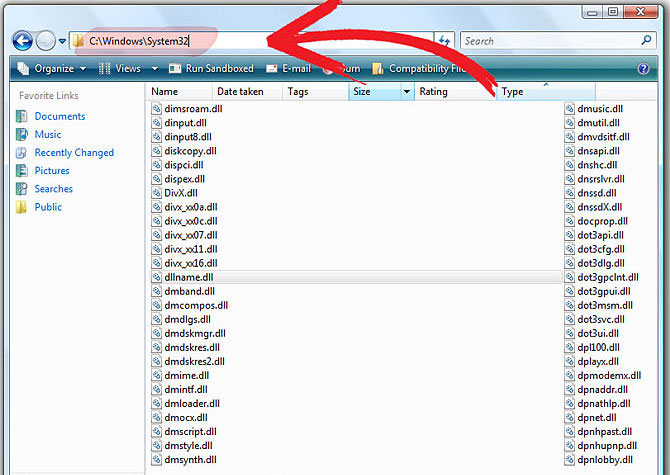Click the Documents folder icon in sidebar
Screen dimensions: 670x475
click(22, 116)
